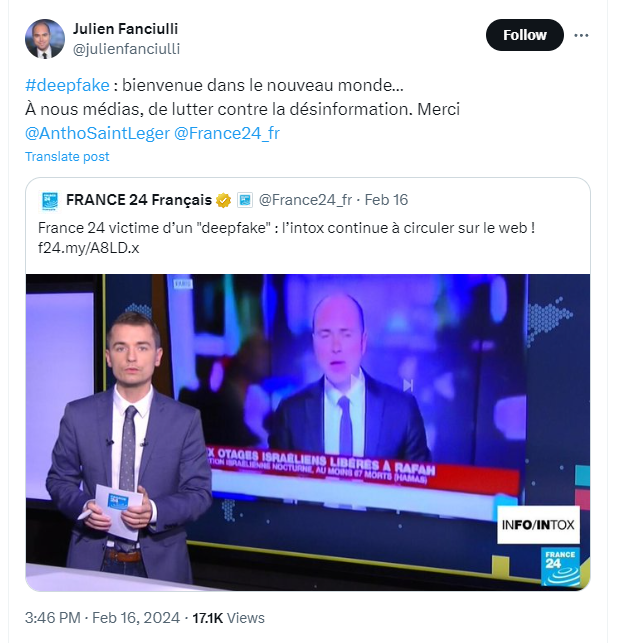Image resolution: width=617 pixels, height=643 pixels.
Task: Open the @AnthoSaintLeger mention
Action: coord(97,133)
